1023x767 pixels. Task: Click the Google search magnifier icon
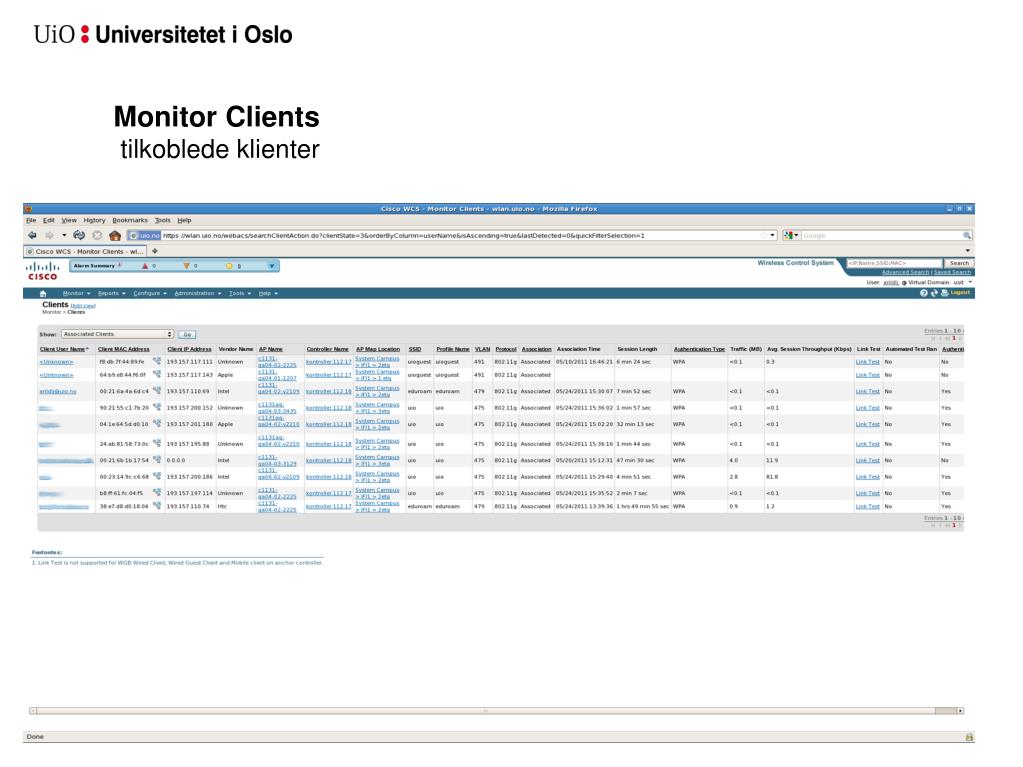967,235
